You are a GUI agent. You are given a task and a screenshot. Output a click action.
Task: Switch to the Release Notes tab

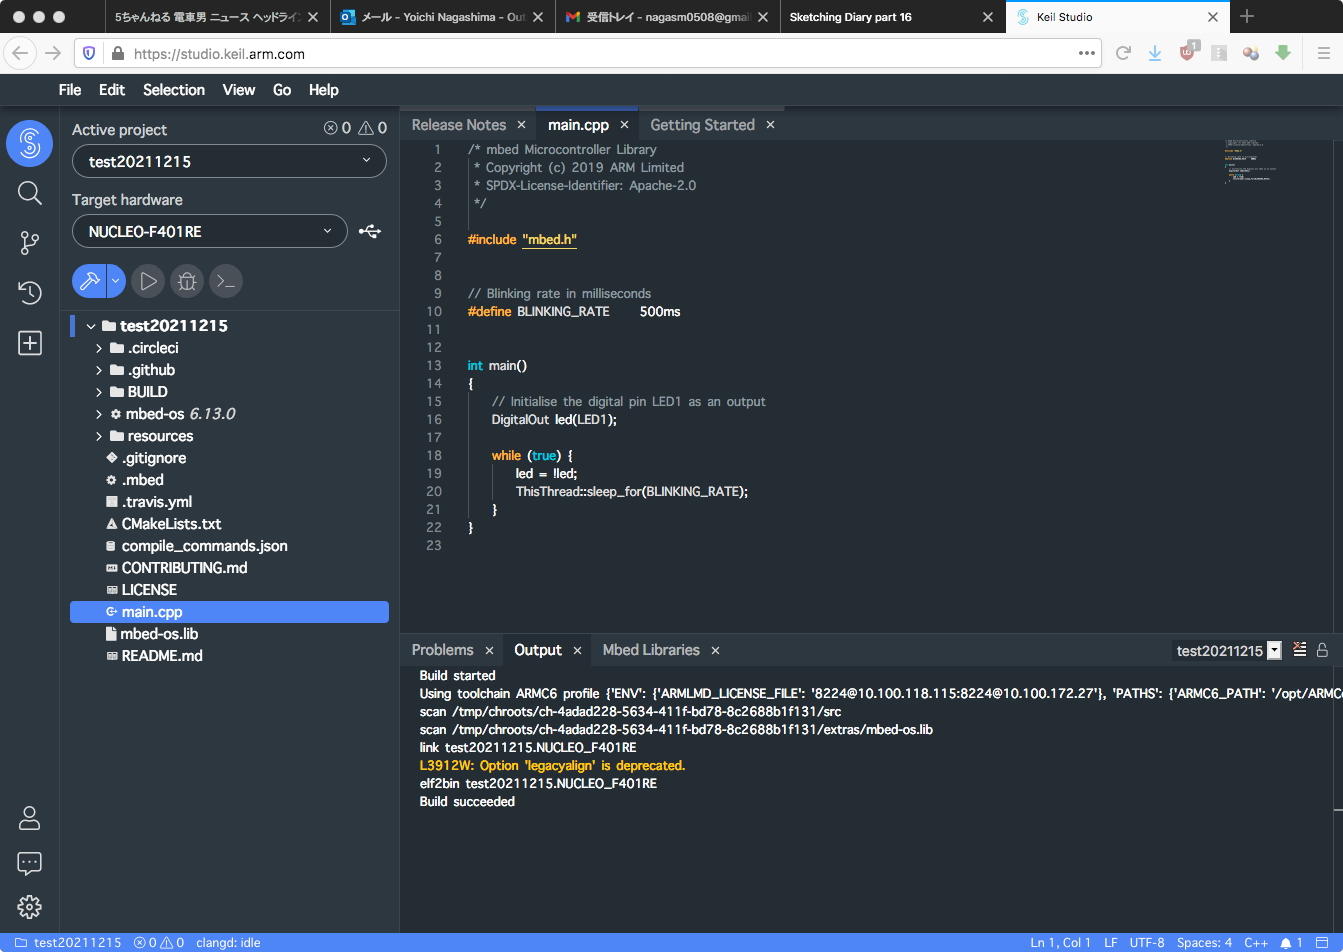tap(459, 125)
